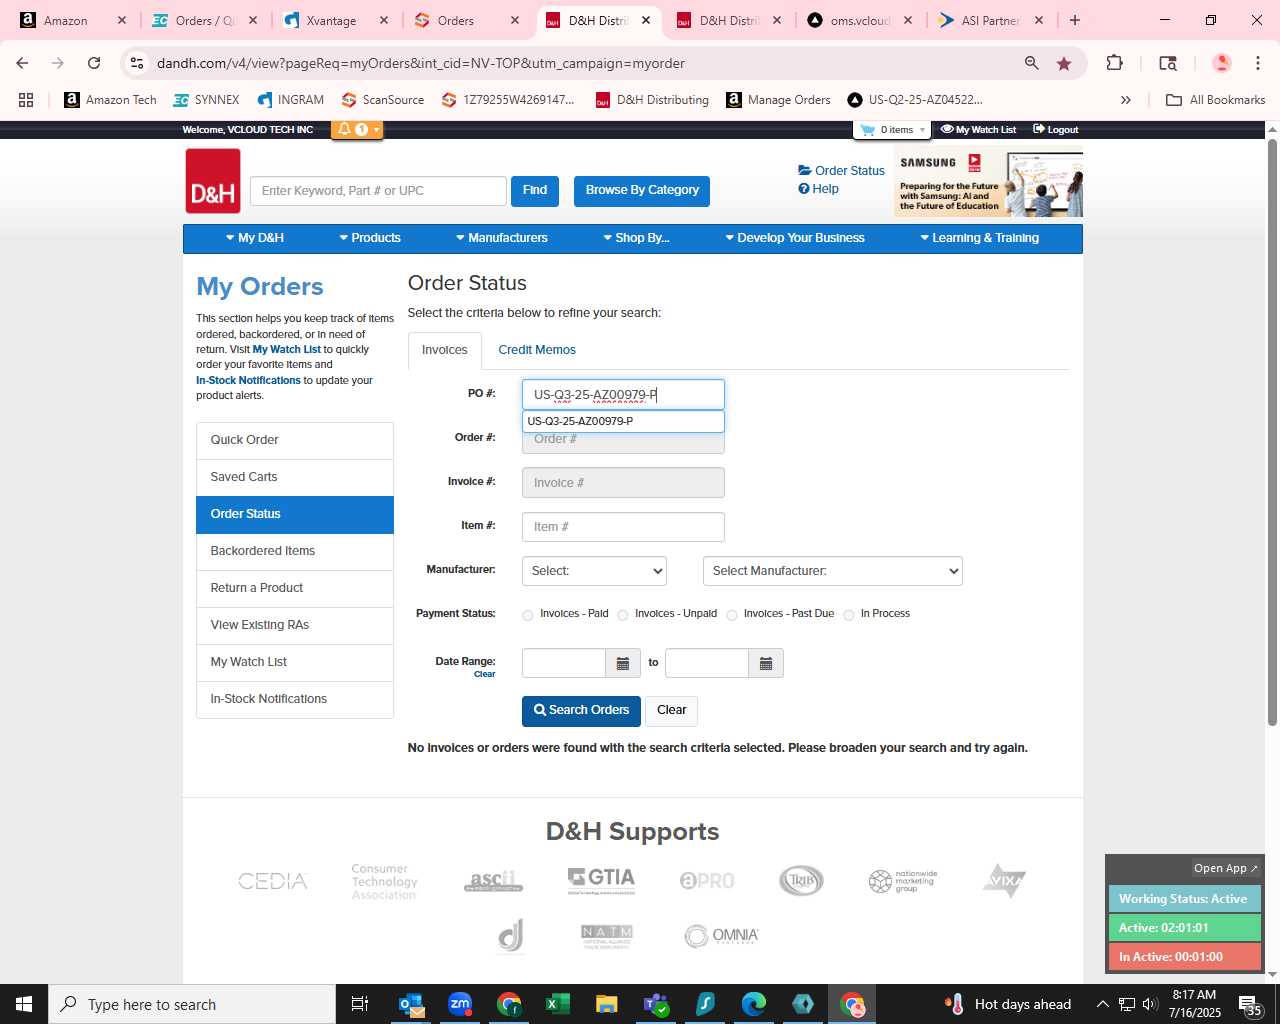
Task: Click the bookmark star icon
Action: 1064,63
